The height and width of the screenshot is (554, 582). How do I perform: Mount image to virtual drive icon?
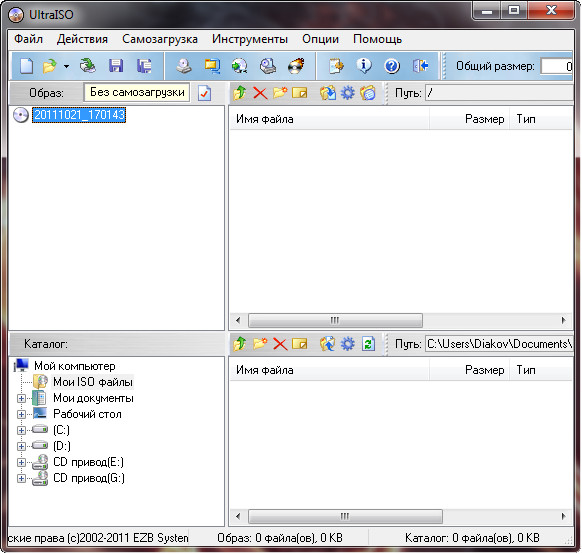coord(268,66)
